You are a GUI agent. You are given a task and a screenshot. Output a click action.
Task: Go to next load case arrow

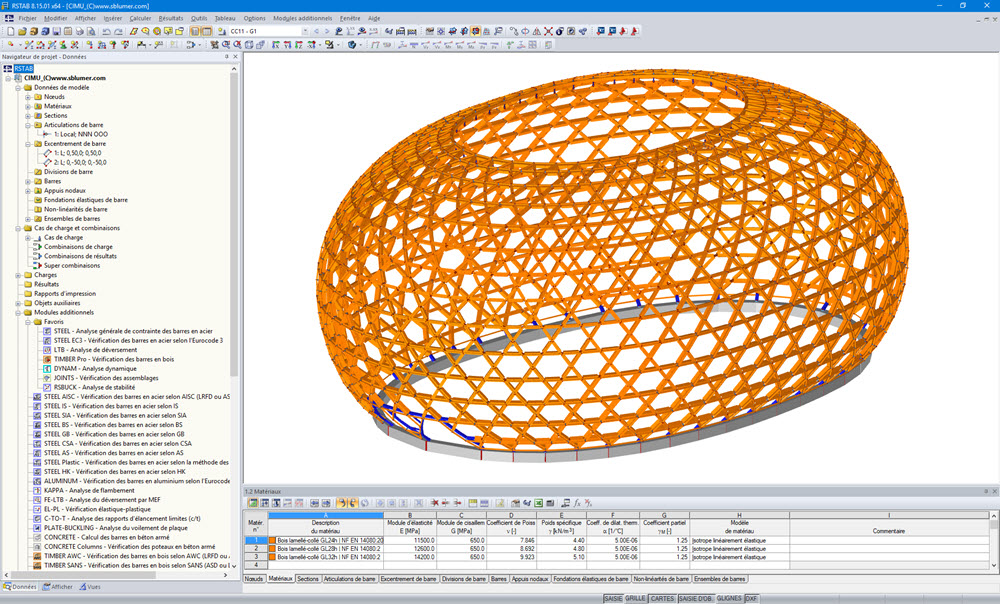(327, 31)
